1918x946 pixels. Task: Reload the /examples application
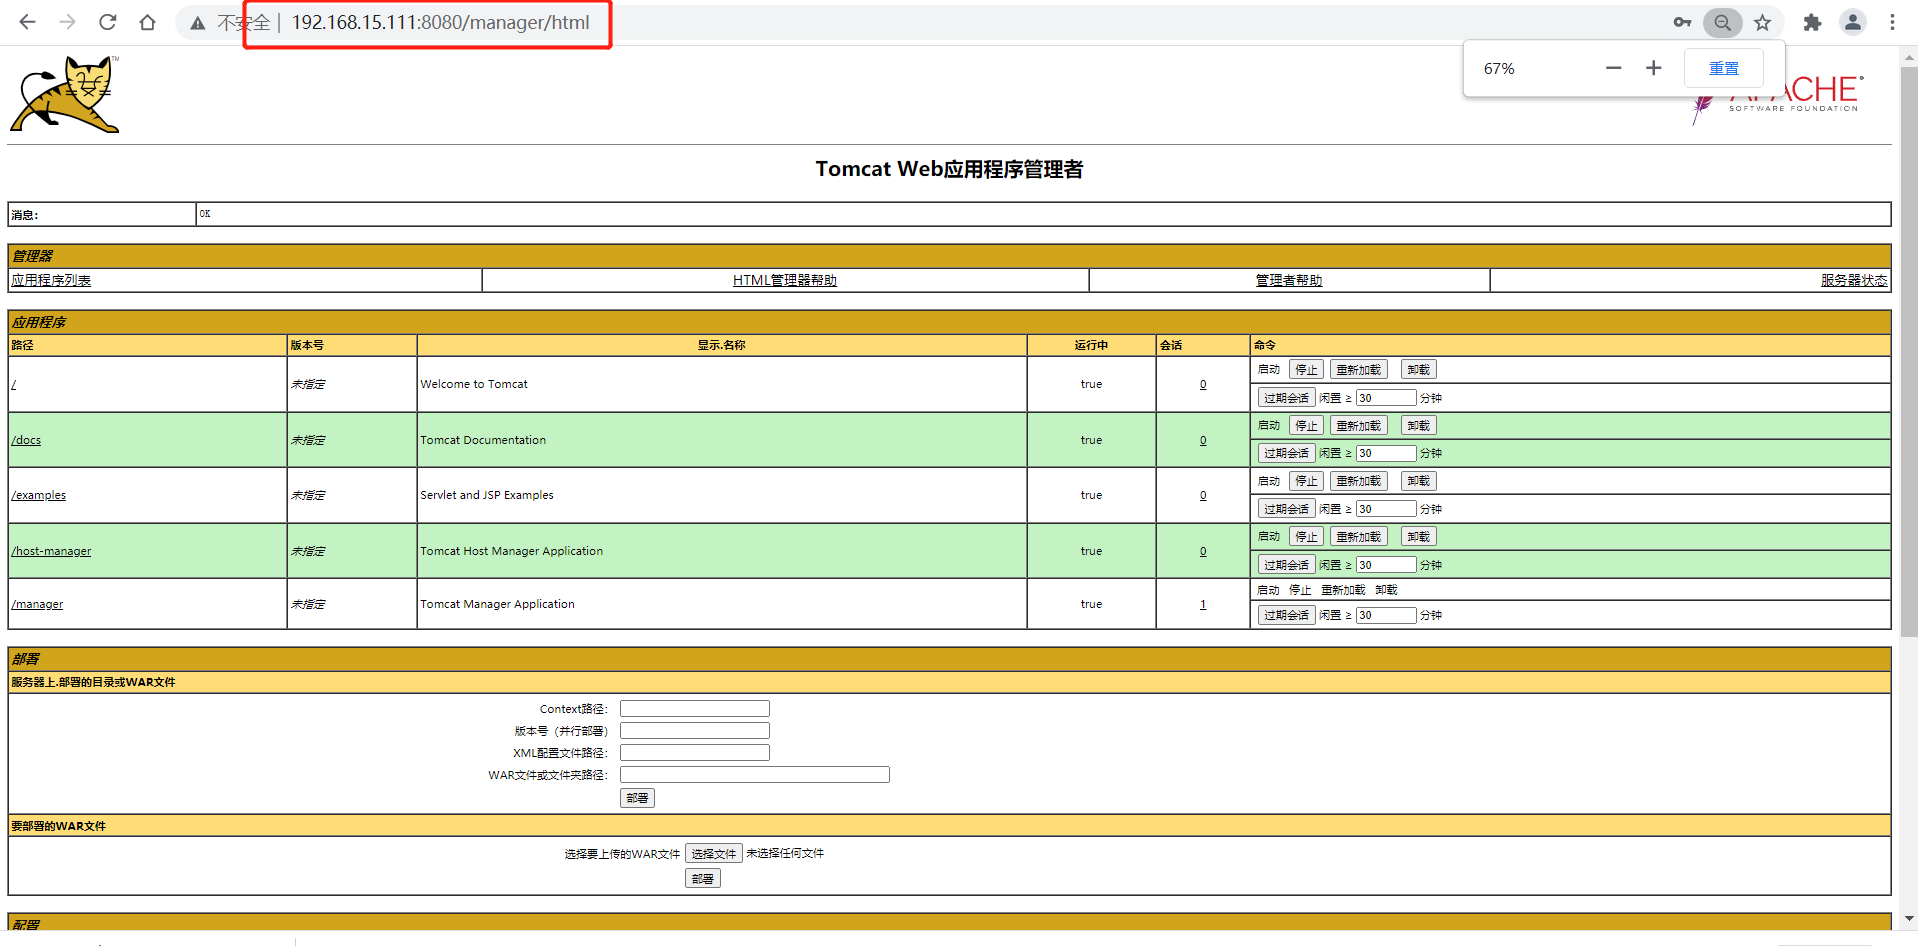(x=1358, y=481)
